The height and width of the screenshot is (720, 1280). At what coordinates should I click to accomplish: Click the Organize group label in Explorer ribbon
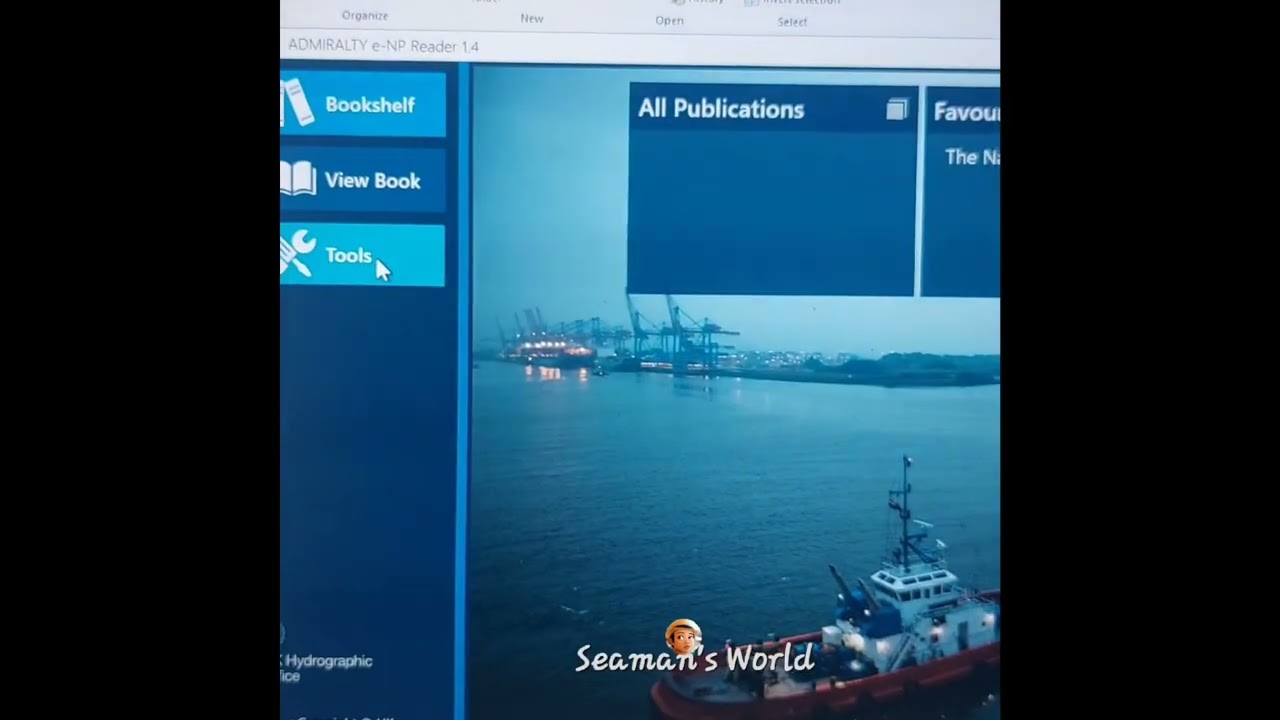point(365,15)
